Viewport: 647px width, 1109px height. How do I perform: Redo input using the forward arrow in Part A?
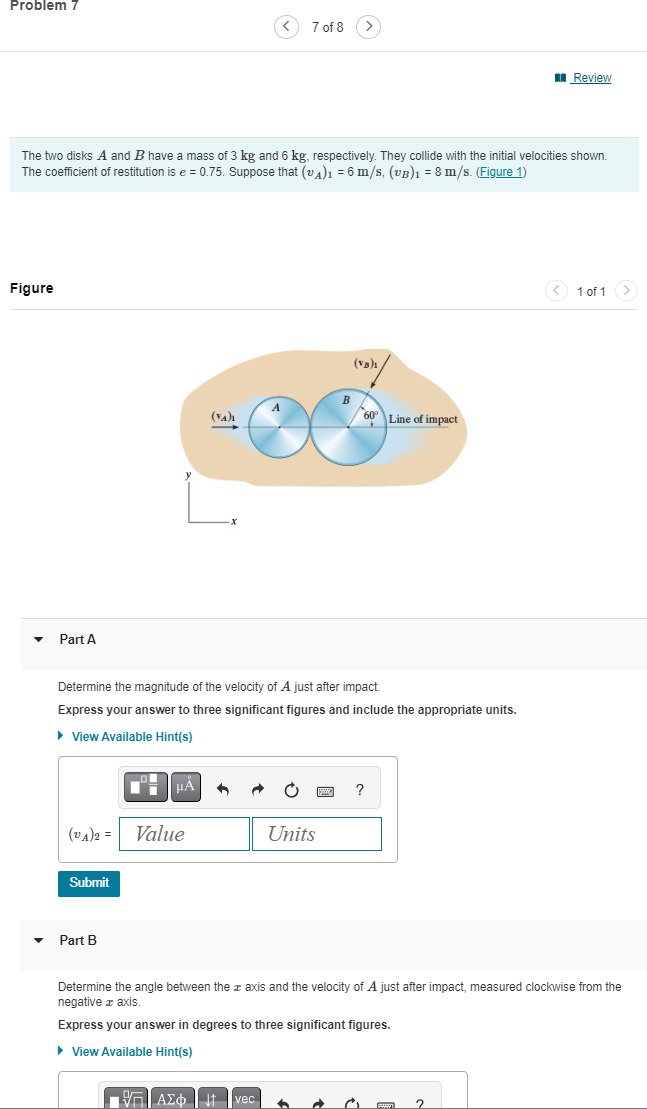257,787
